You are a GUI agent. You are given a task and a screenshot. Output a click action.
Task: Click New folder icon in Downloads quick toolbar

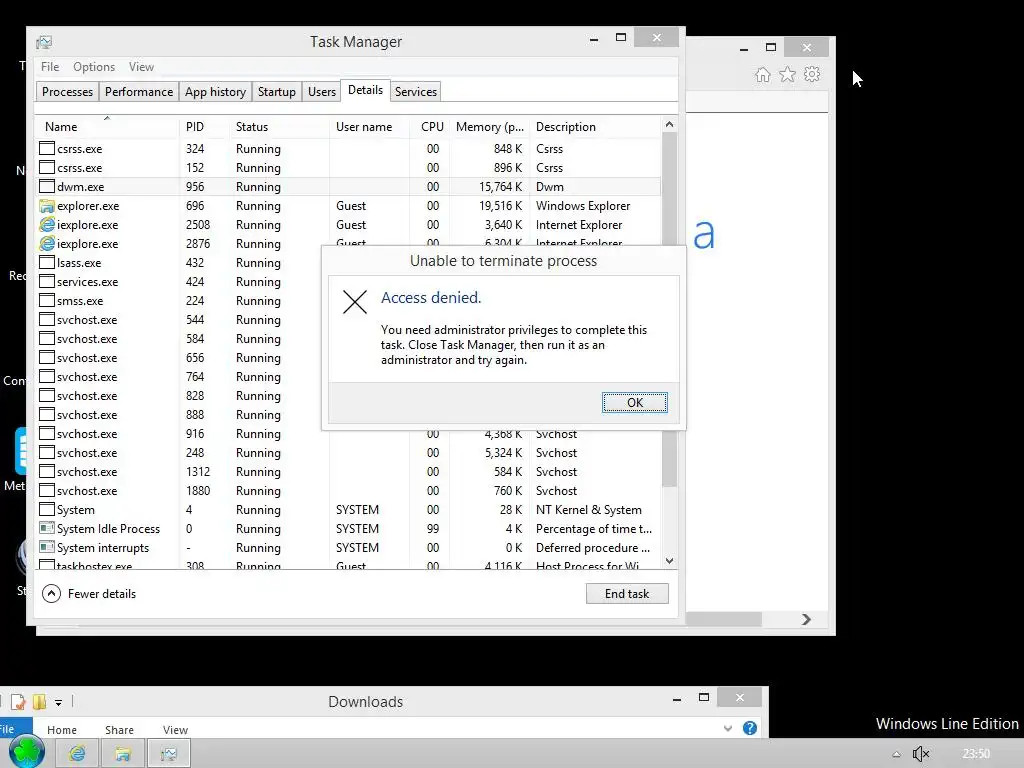(x=40, y=702)
